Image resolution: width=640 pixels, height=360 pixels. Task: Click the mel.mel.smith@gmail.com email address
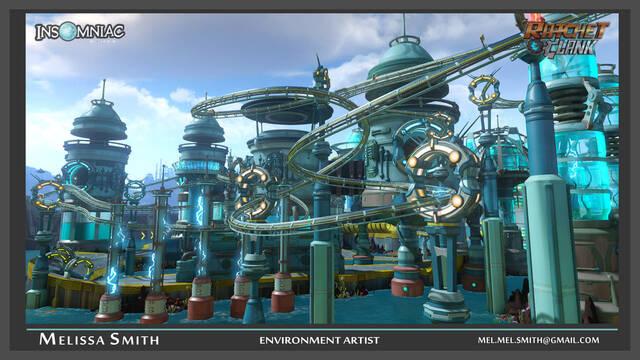(538, 340)
